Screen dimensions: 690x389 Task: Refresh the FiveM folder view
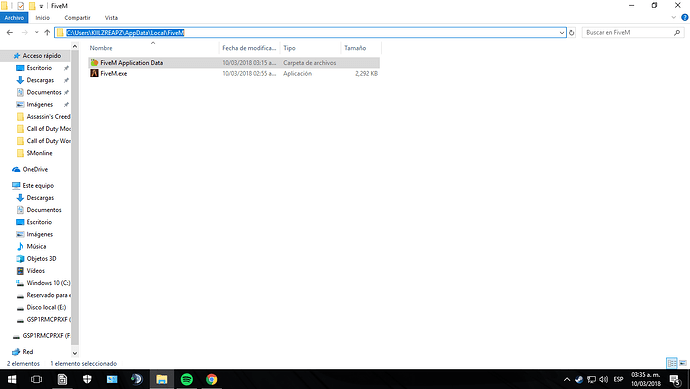pos(572,33)
